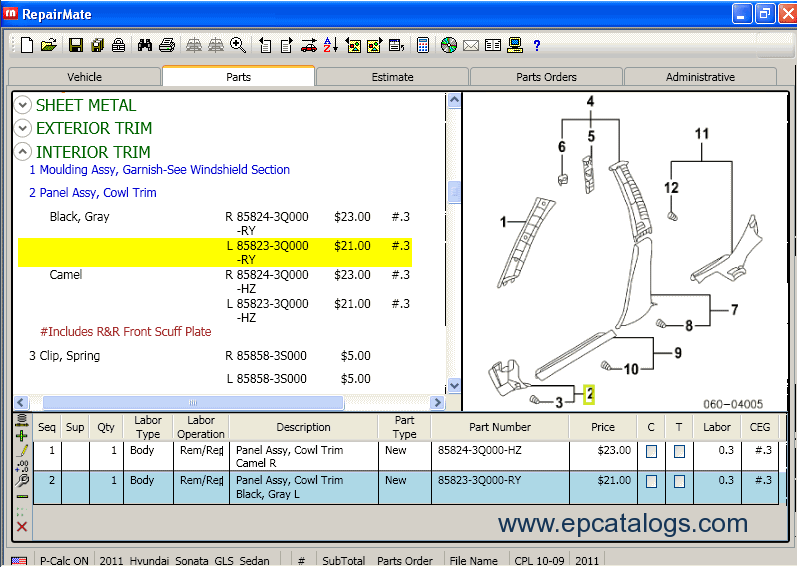Click Part Number cell 85824-3Q000-HZ

coord(500,456)
